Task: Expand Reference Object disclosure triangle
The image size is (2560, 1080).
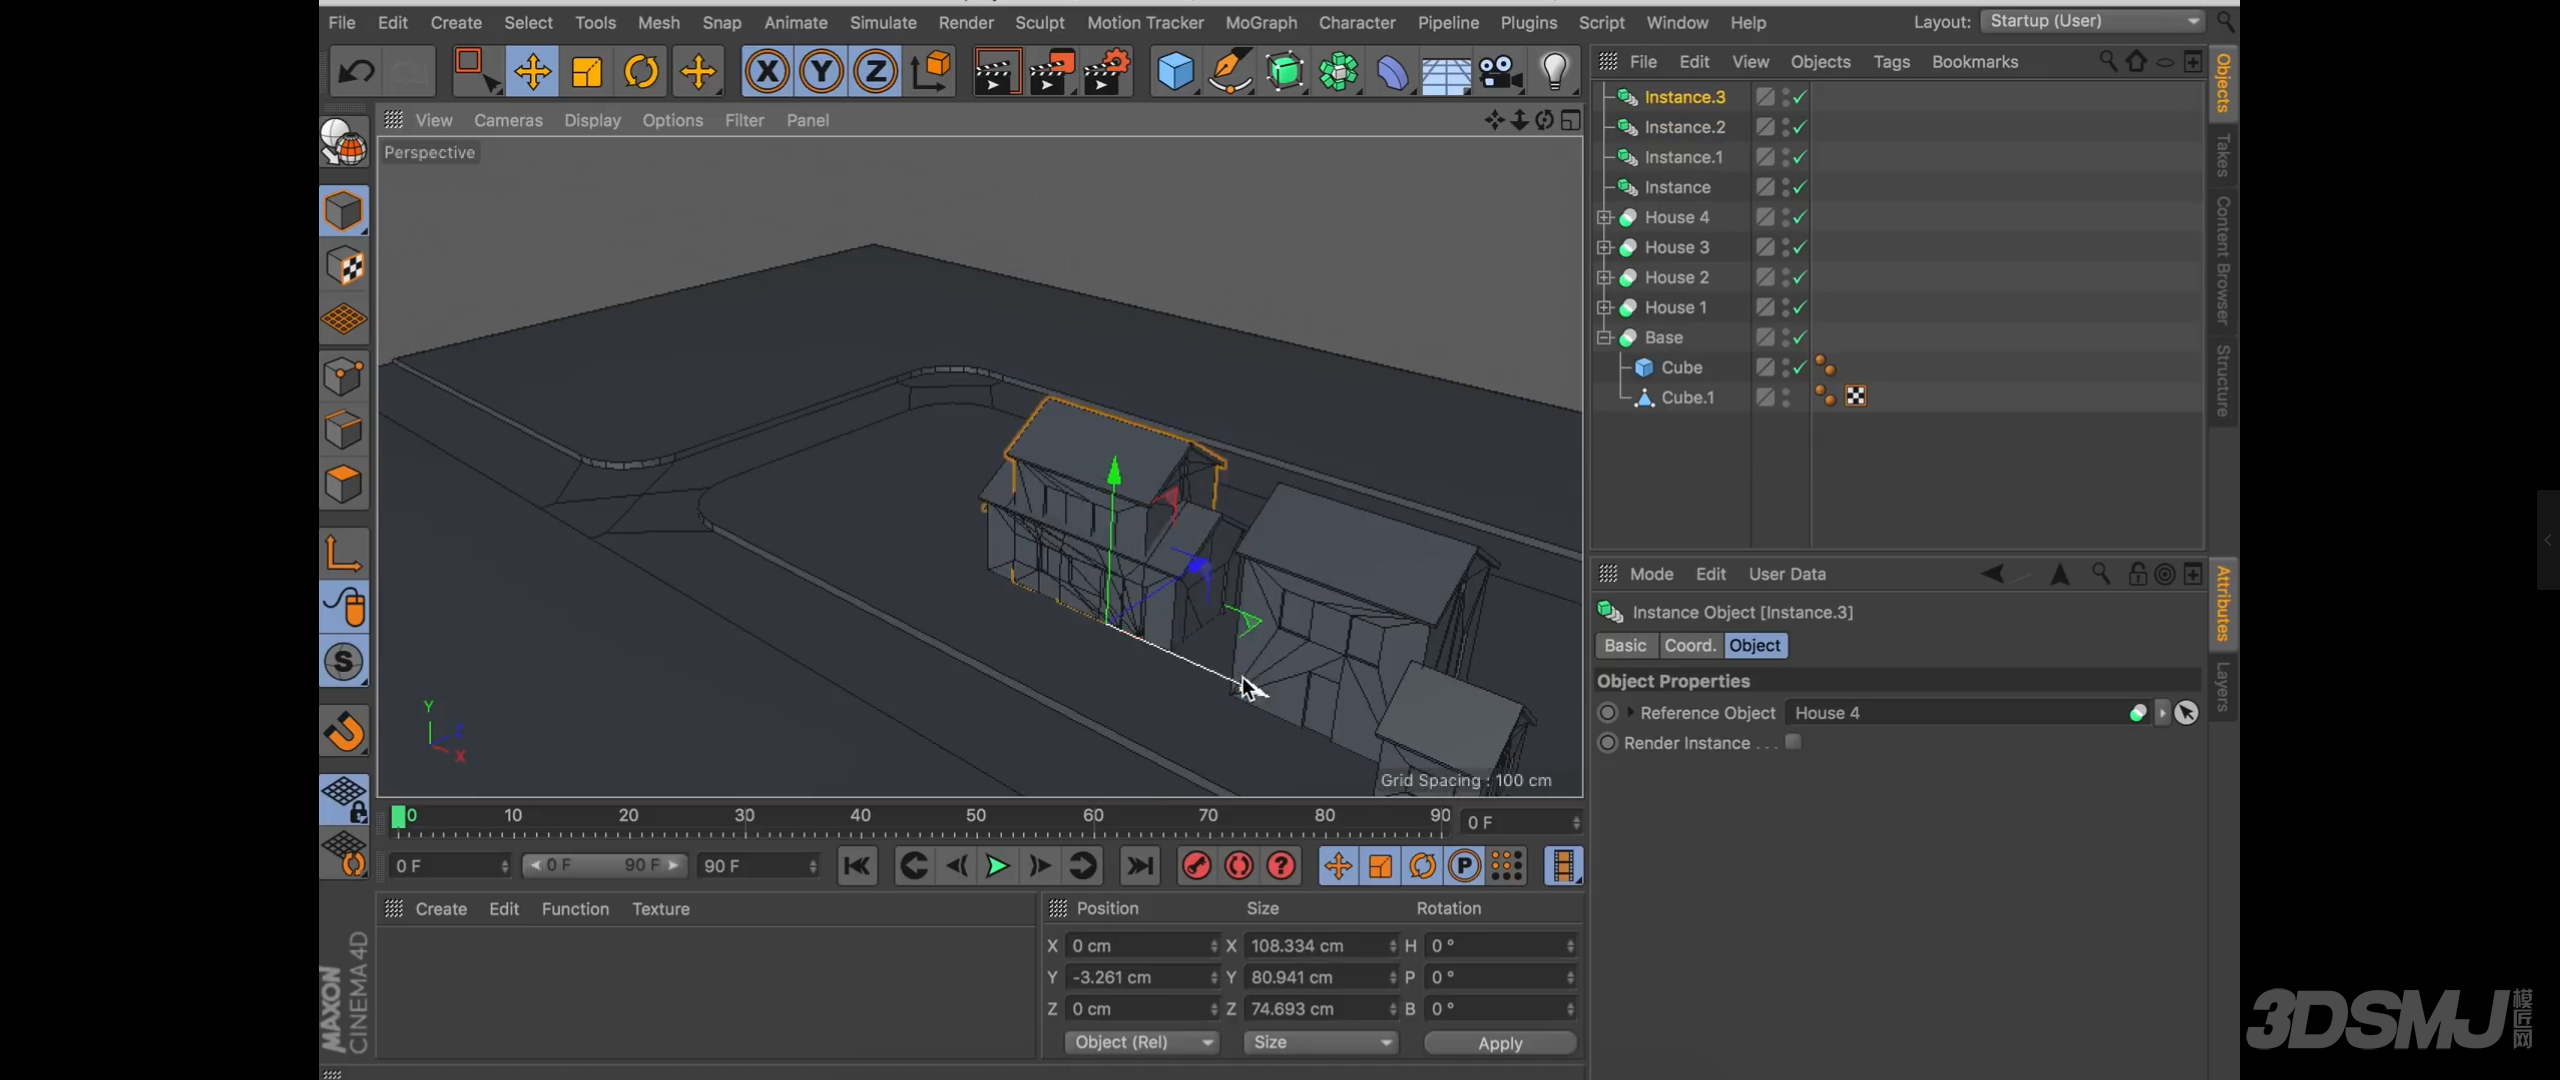Action: click(x=1630, y=712)
